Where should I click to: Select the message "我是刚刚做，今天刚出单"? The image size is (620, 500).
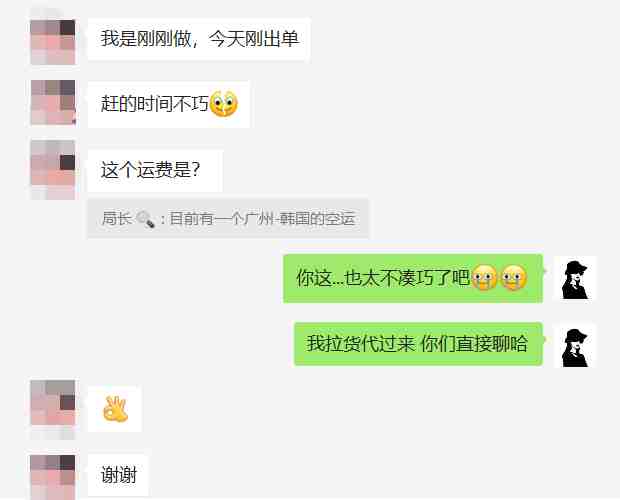click(198, 39)
